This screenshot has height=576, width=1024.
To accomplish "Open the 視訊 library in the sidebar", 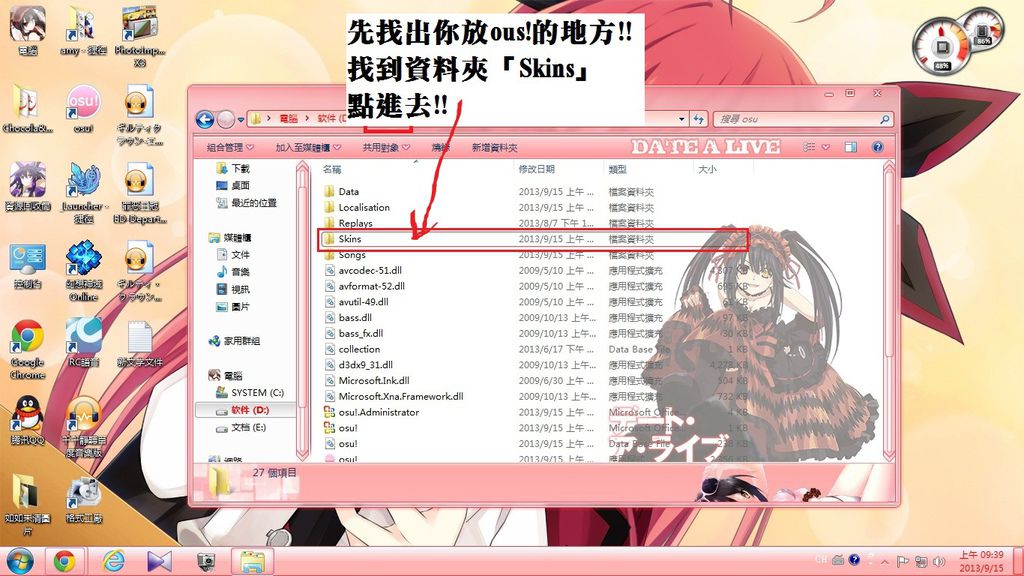I will 233,289.
